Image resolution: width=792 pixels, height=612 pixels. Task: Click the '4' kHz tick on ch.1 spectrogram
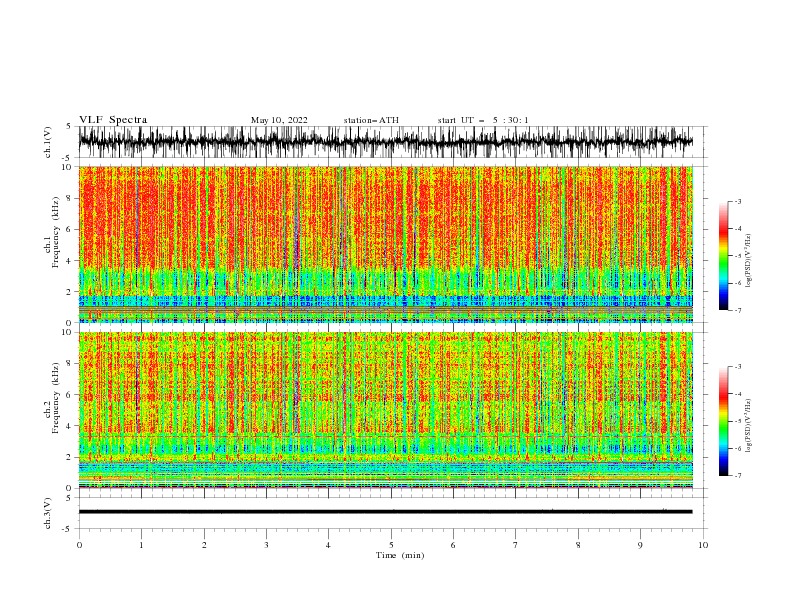pyautogui.click(x=69, y=261)
